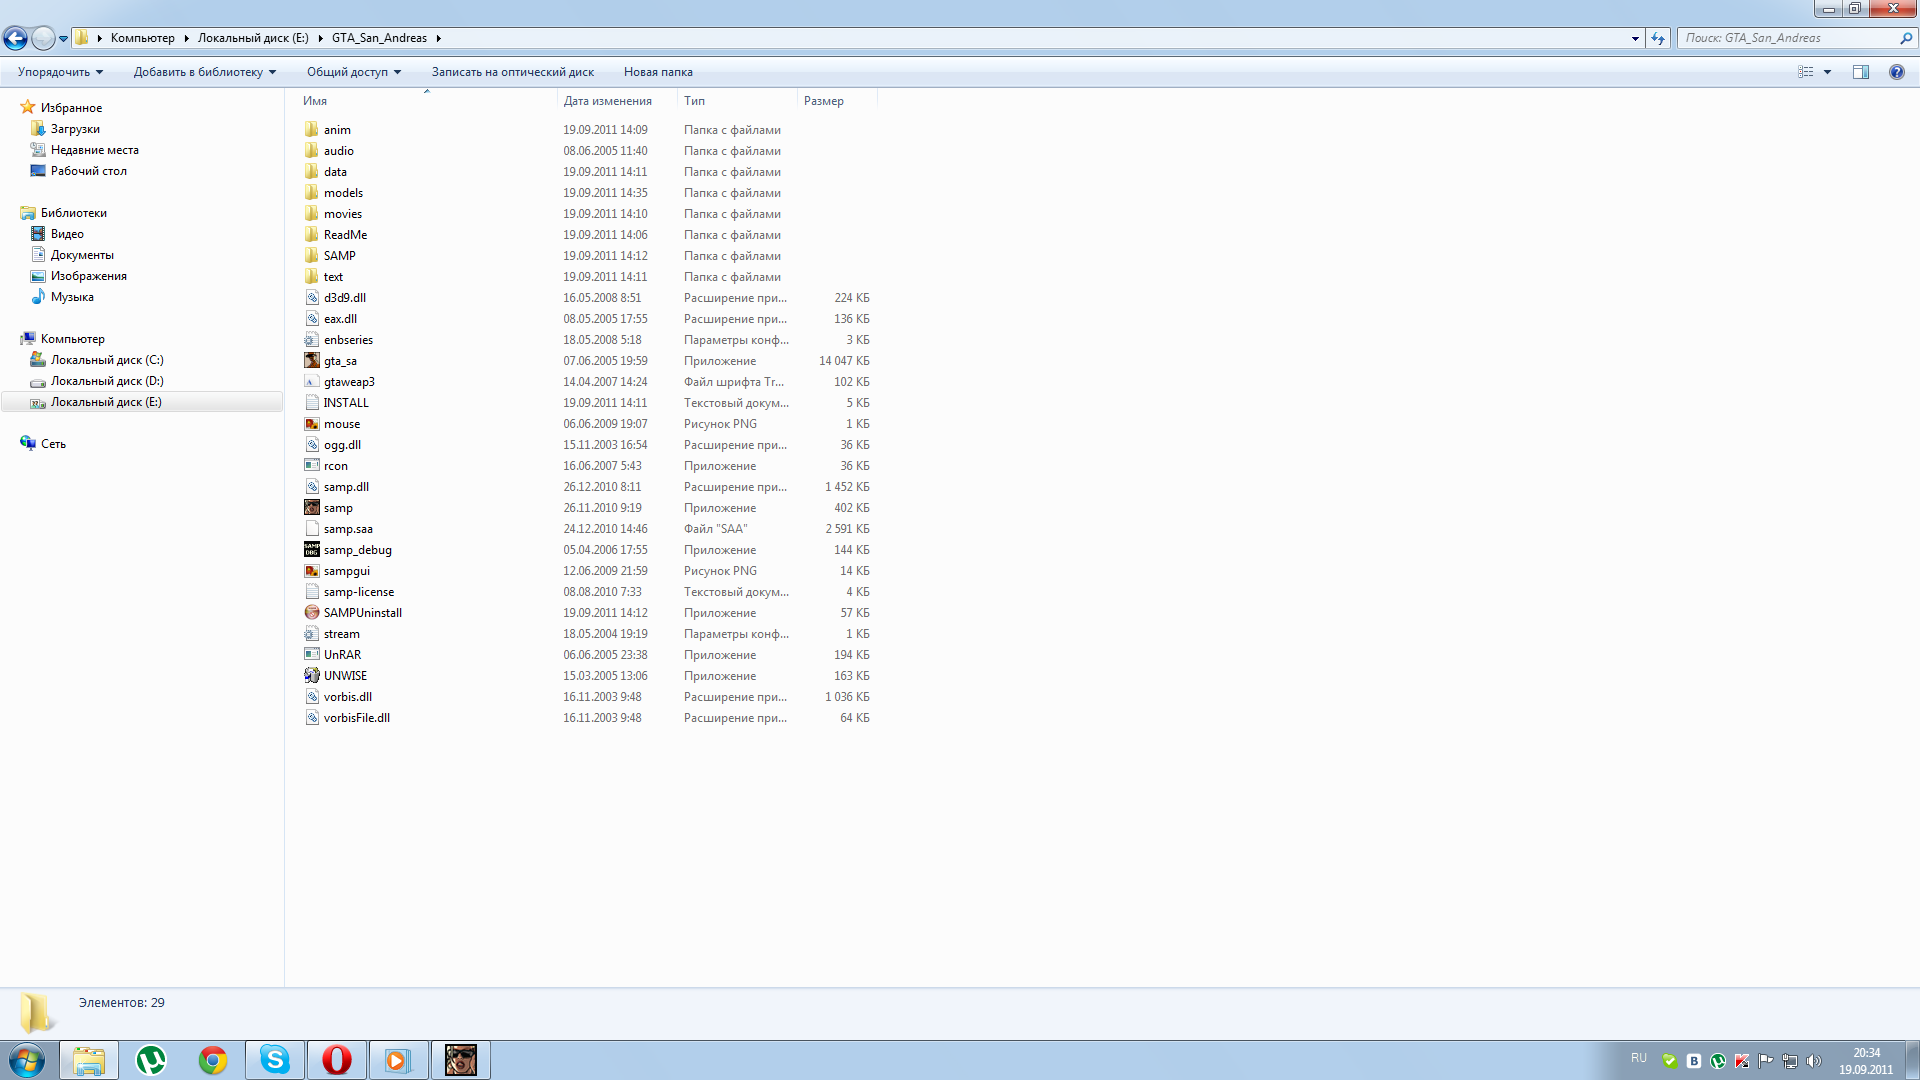Viewport: 1920px width, 1080px height.
Task: Select Локальный диск (D:) in sidebar
Action: point(107,381)
